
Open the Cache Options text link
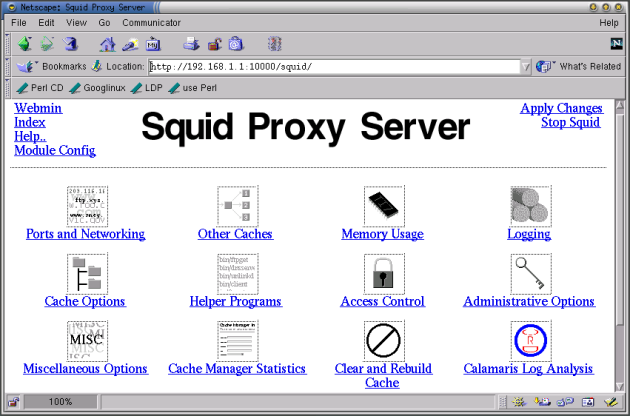(x=85, y=301)
